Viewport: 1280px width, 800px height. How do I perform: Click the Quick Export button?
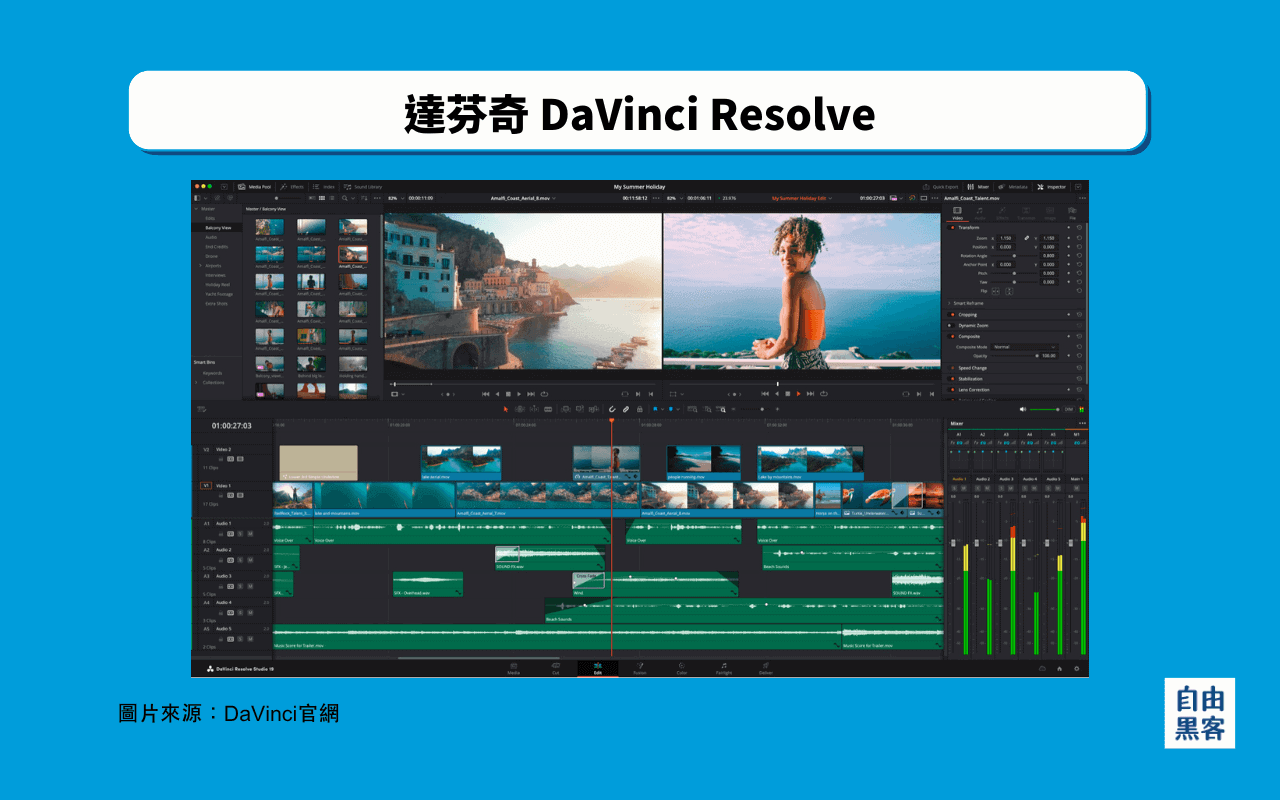(x=940, y=187)
